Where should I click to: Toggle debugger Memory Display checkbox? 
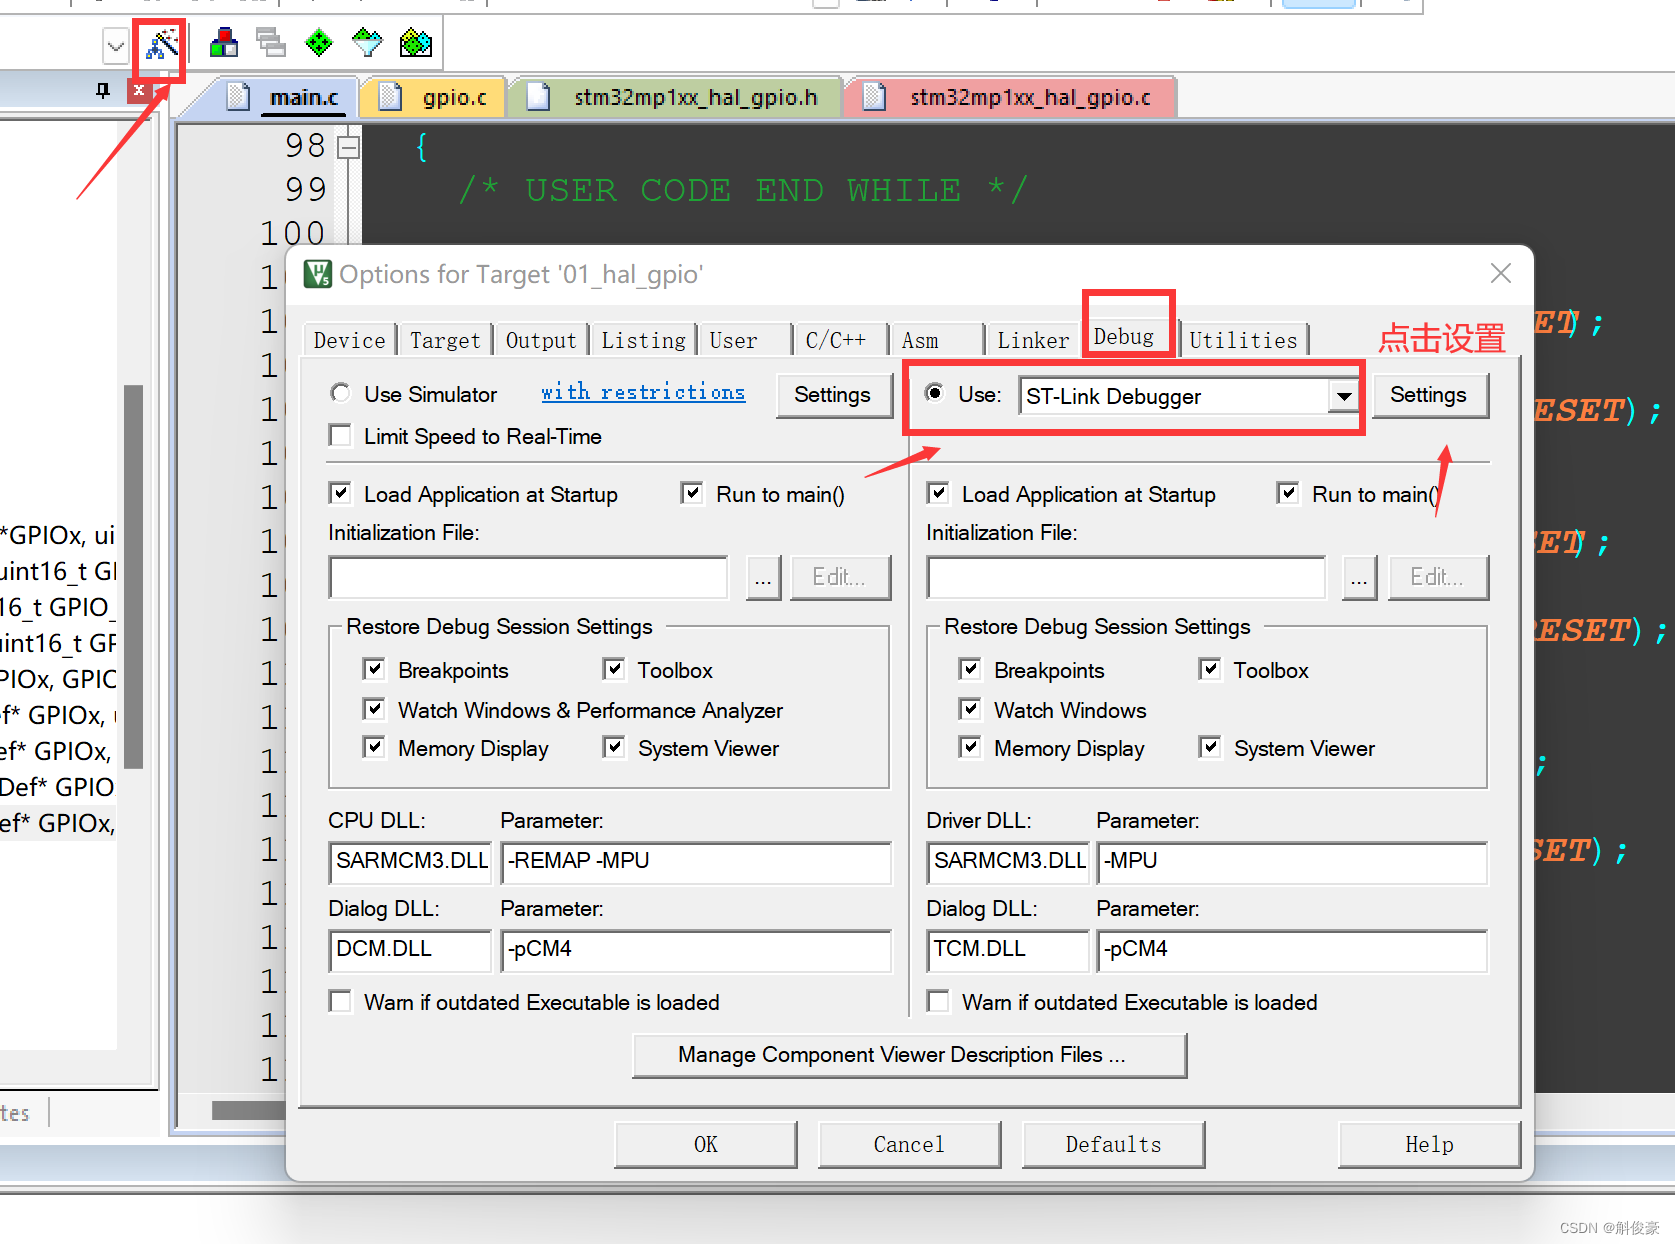click(x=970, y=747)
